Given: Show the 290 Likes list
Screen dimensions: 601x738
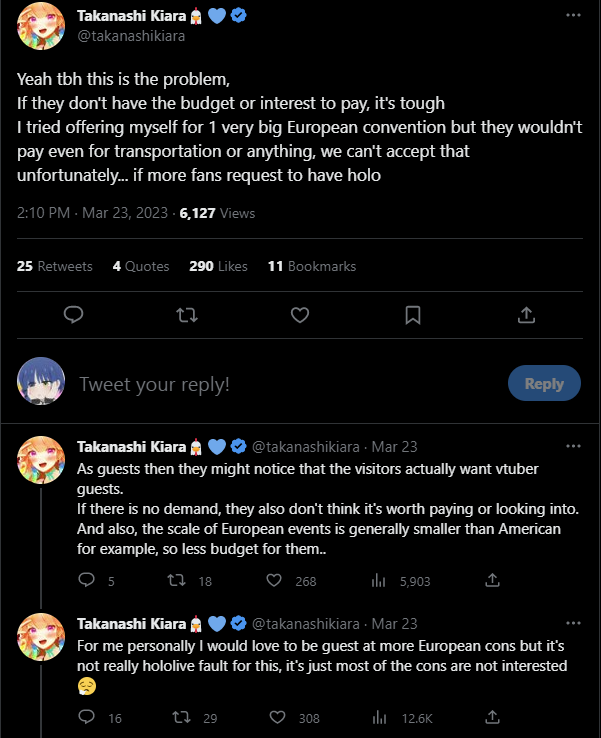Looking at the screenshot, I should point(218,266).
